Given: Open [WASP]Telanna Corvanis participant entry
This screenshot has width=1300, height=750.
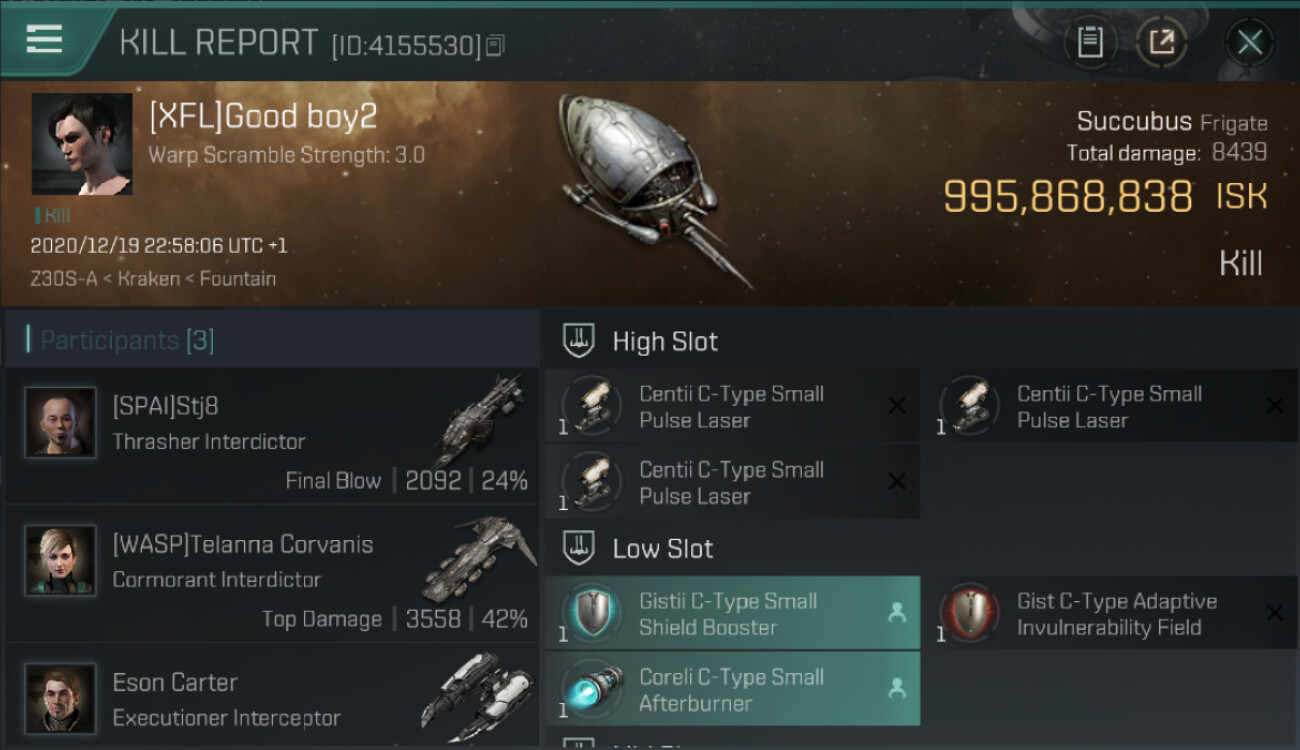Looking at the screenshot, I should tap(272, 573).
